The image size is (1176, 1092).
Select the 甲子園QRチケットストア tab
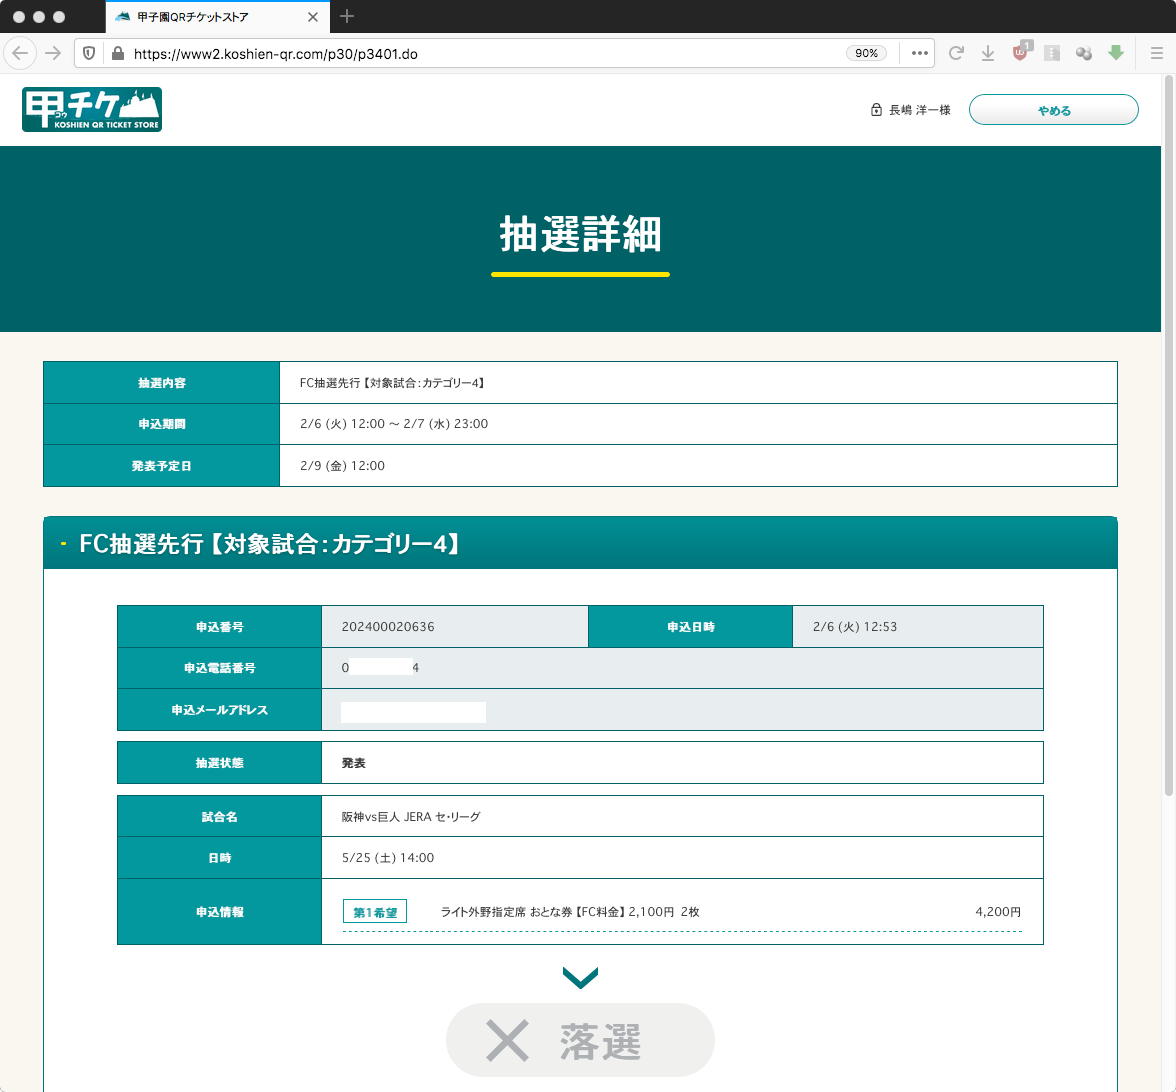pyautogui.click(x=218, y=16)
